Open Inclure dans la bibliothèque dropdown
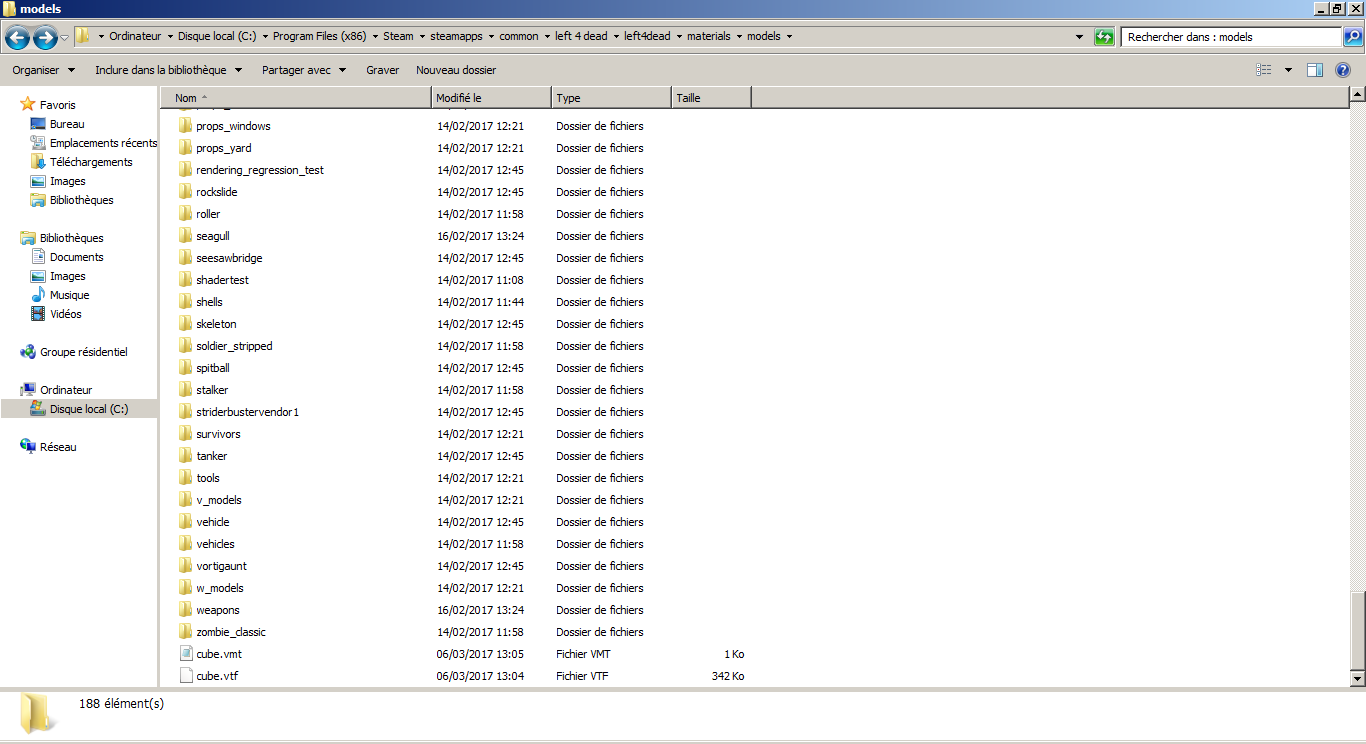Image resolution: width=1366 pixels, height=744 pixels. [168, 70]
